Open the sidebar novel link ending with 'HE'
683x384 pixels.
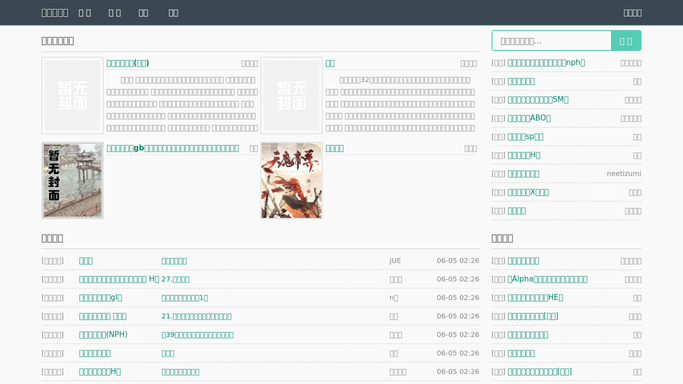pyautogui.click(x=535, y=298)
